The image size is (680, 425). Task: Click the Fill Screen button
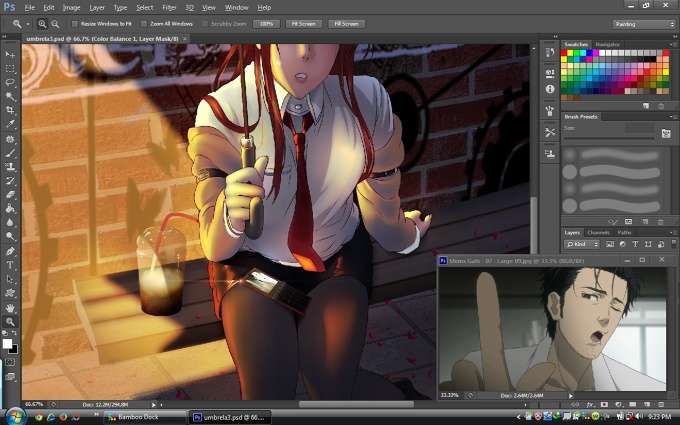click(x=347, y=24)
